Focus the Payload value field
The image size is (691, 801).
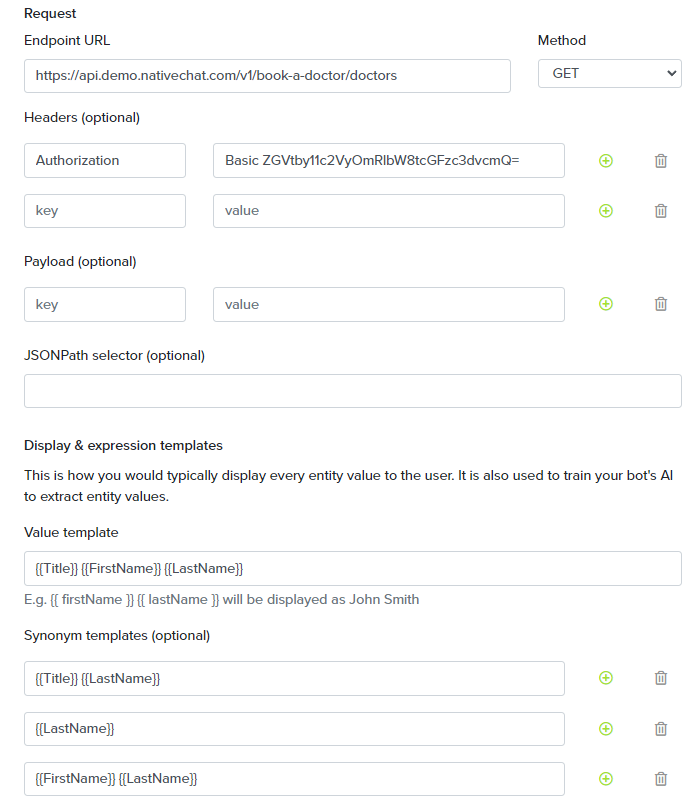pos(389,304)
